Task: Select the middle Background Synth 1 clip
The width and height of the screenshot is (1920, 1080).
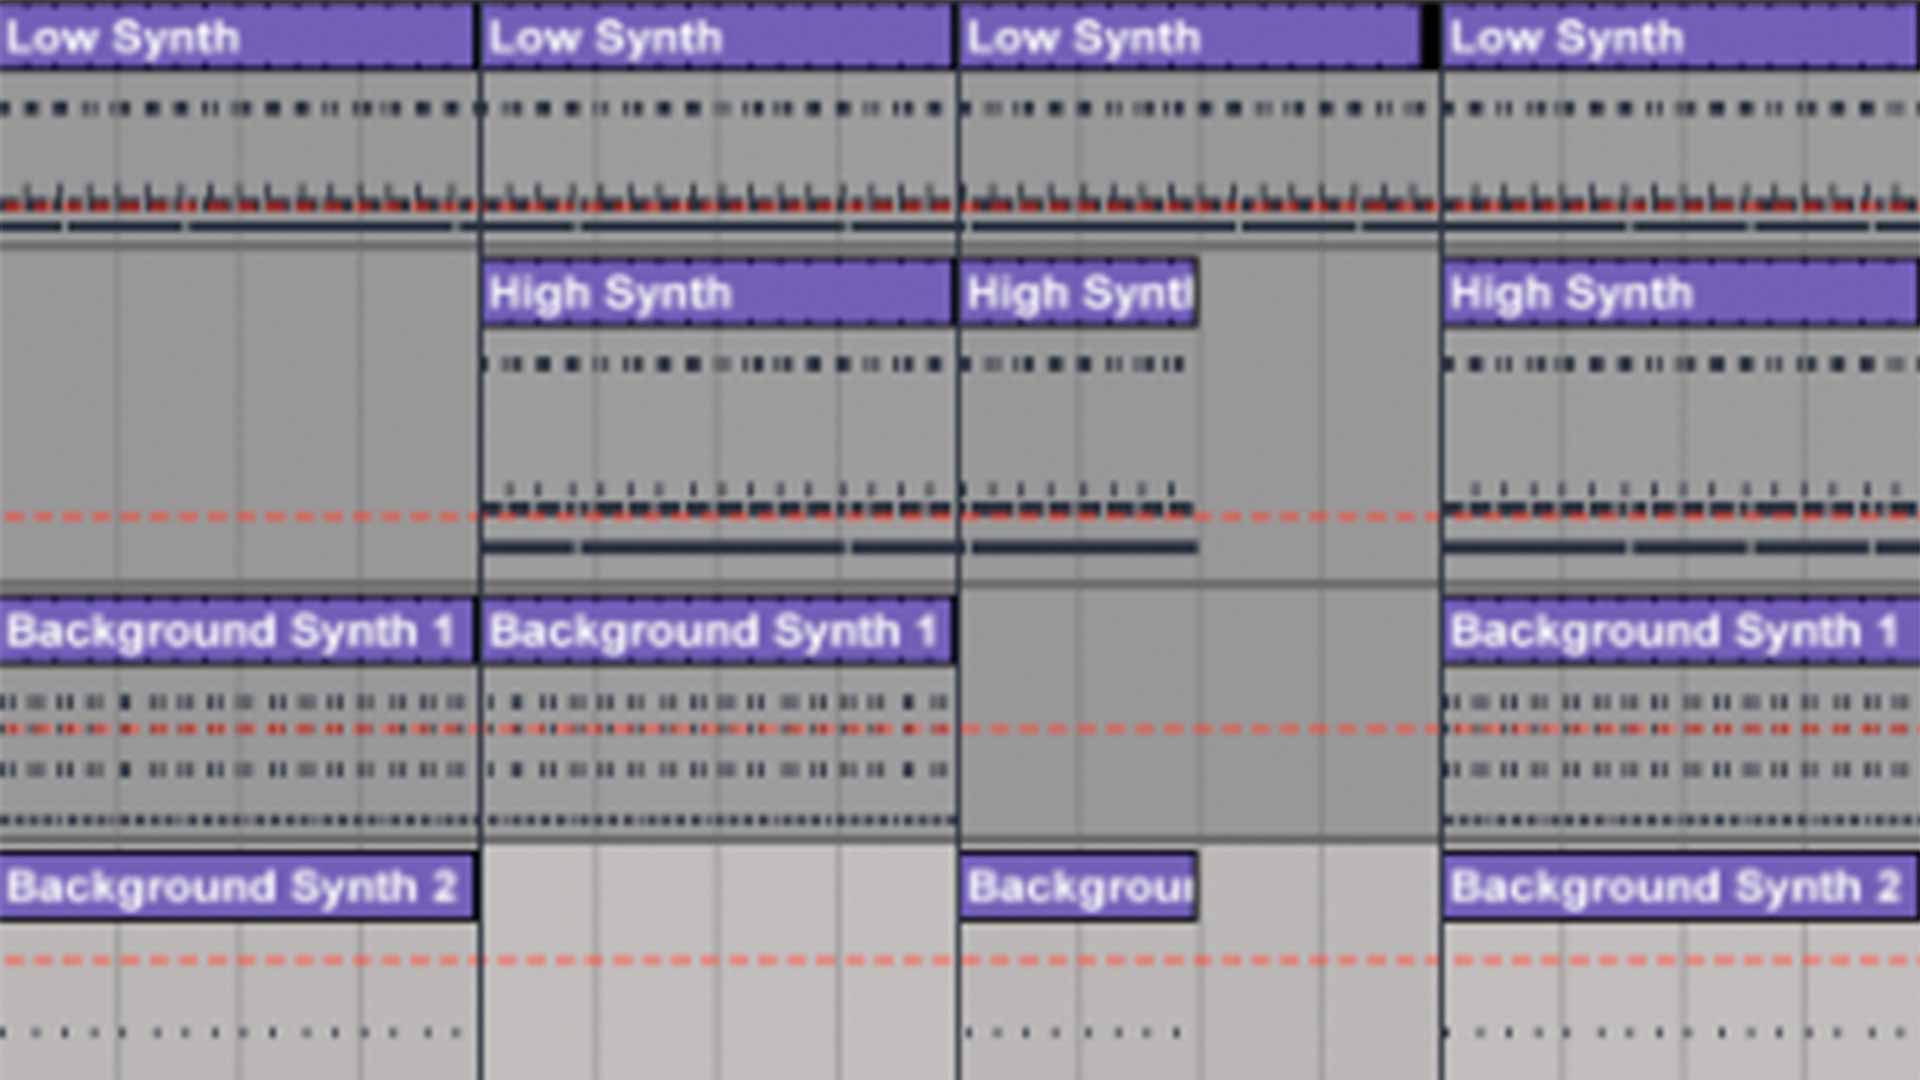Action: pos(716,632)
